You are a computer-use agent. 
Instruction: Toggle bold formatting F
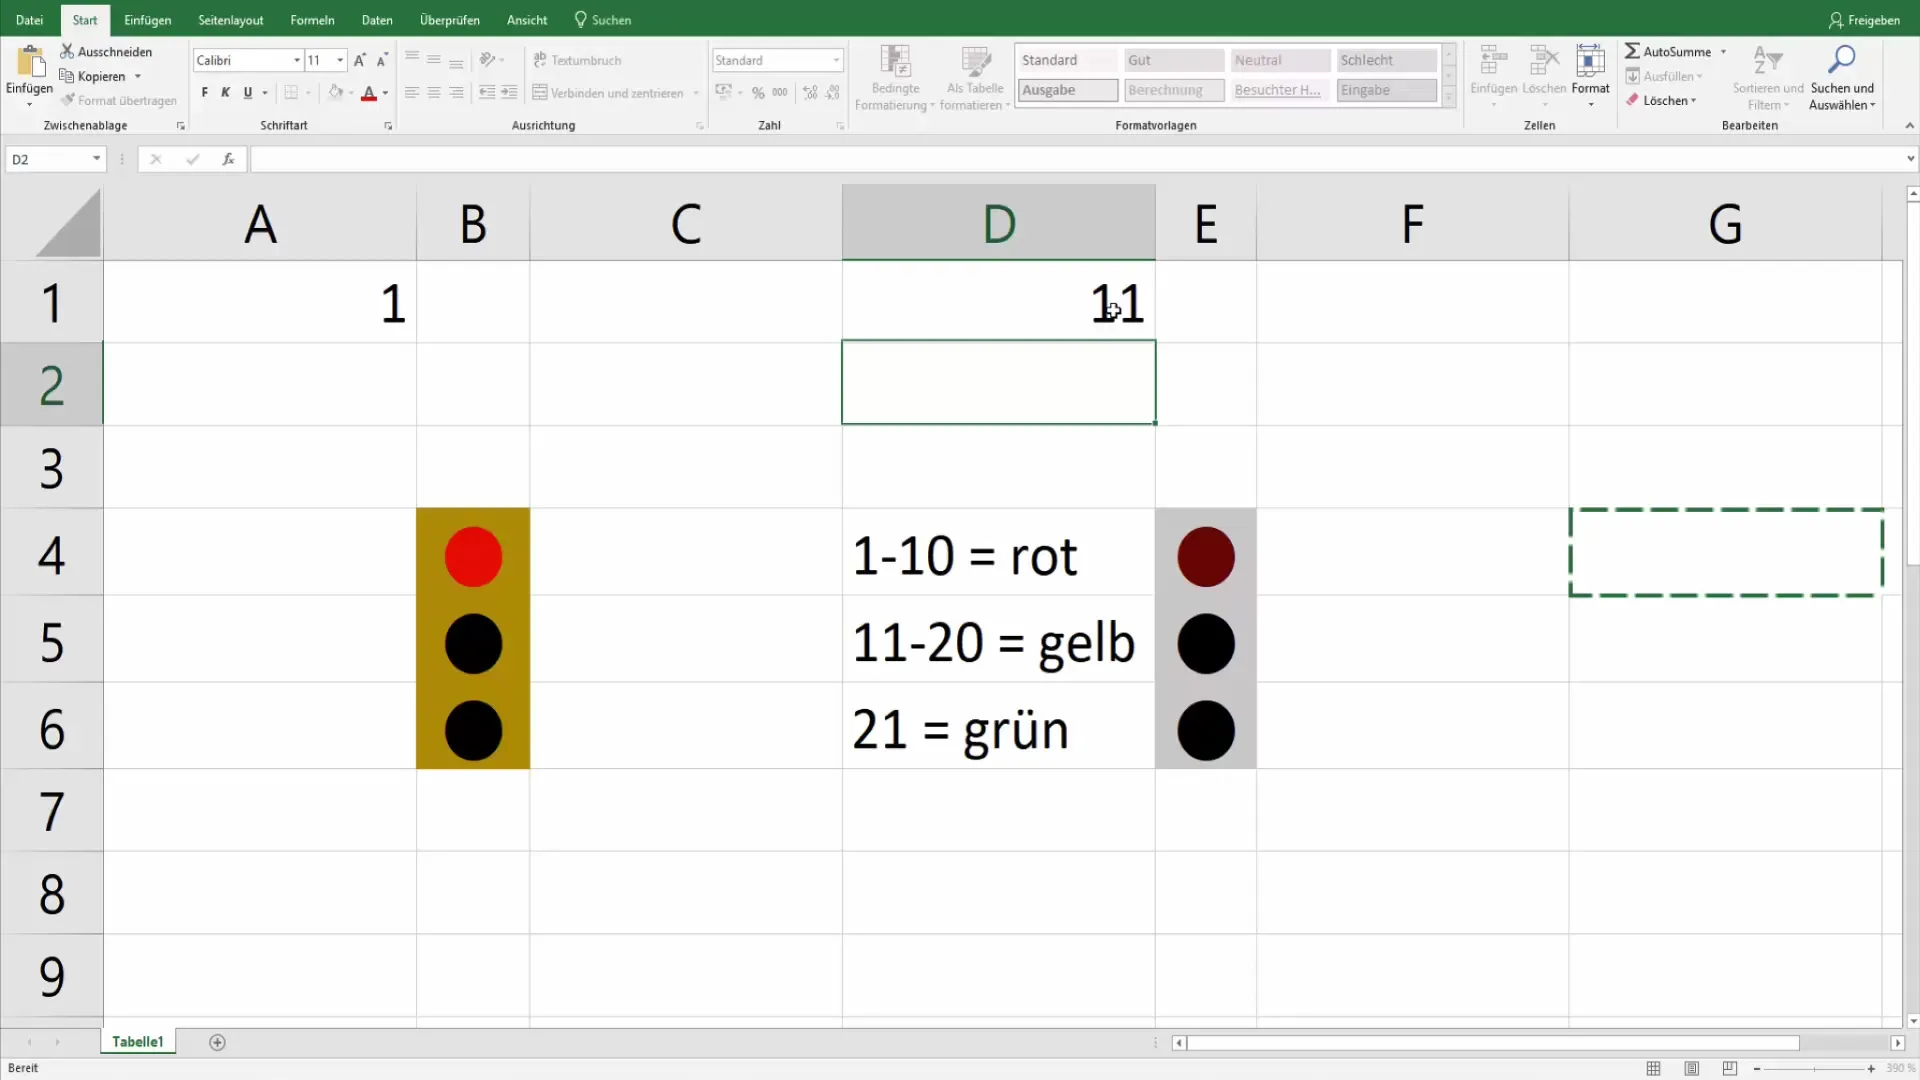pyautogui.click(x=204, y=93)
